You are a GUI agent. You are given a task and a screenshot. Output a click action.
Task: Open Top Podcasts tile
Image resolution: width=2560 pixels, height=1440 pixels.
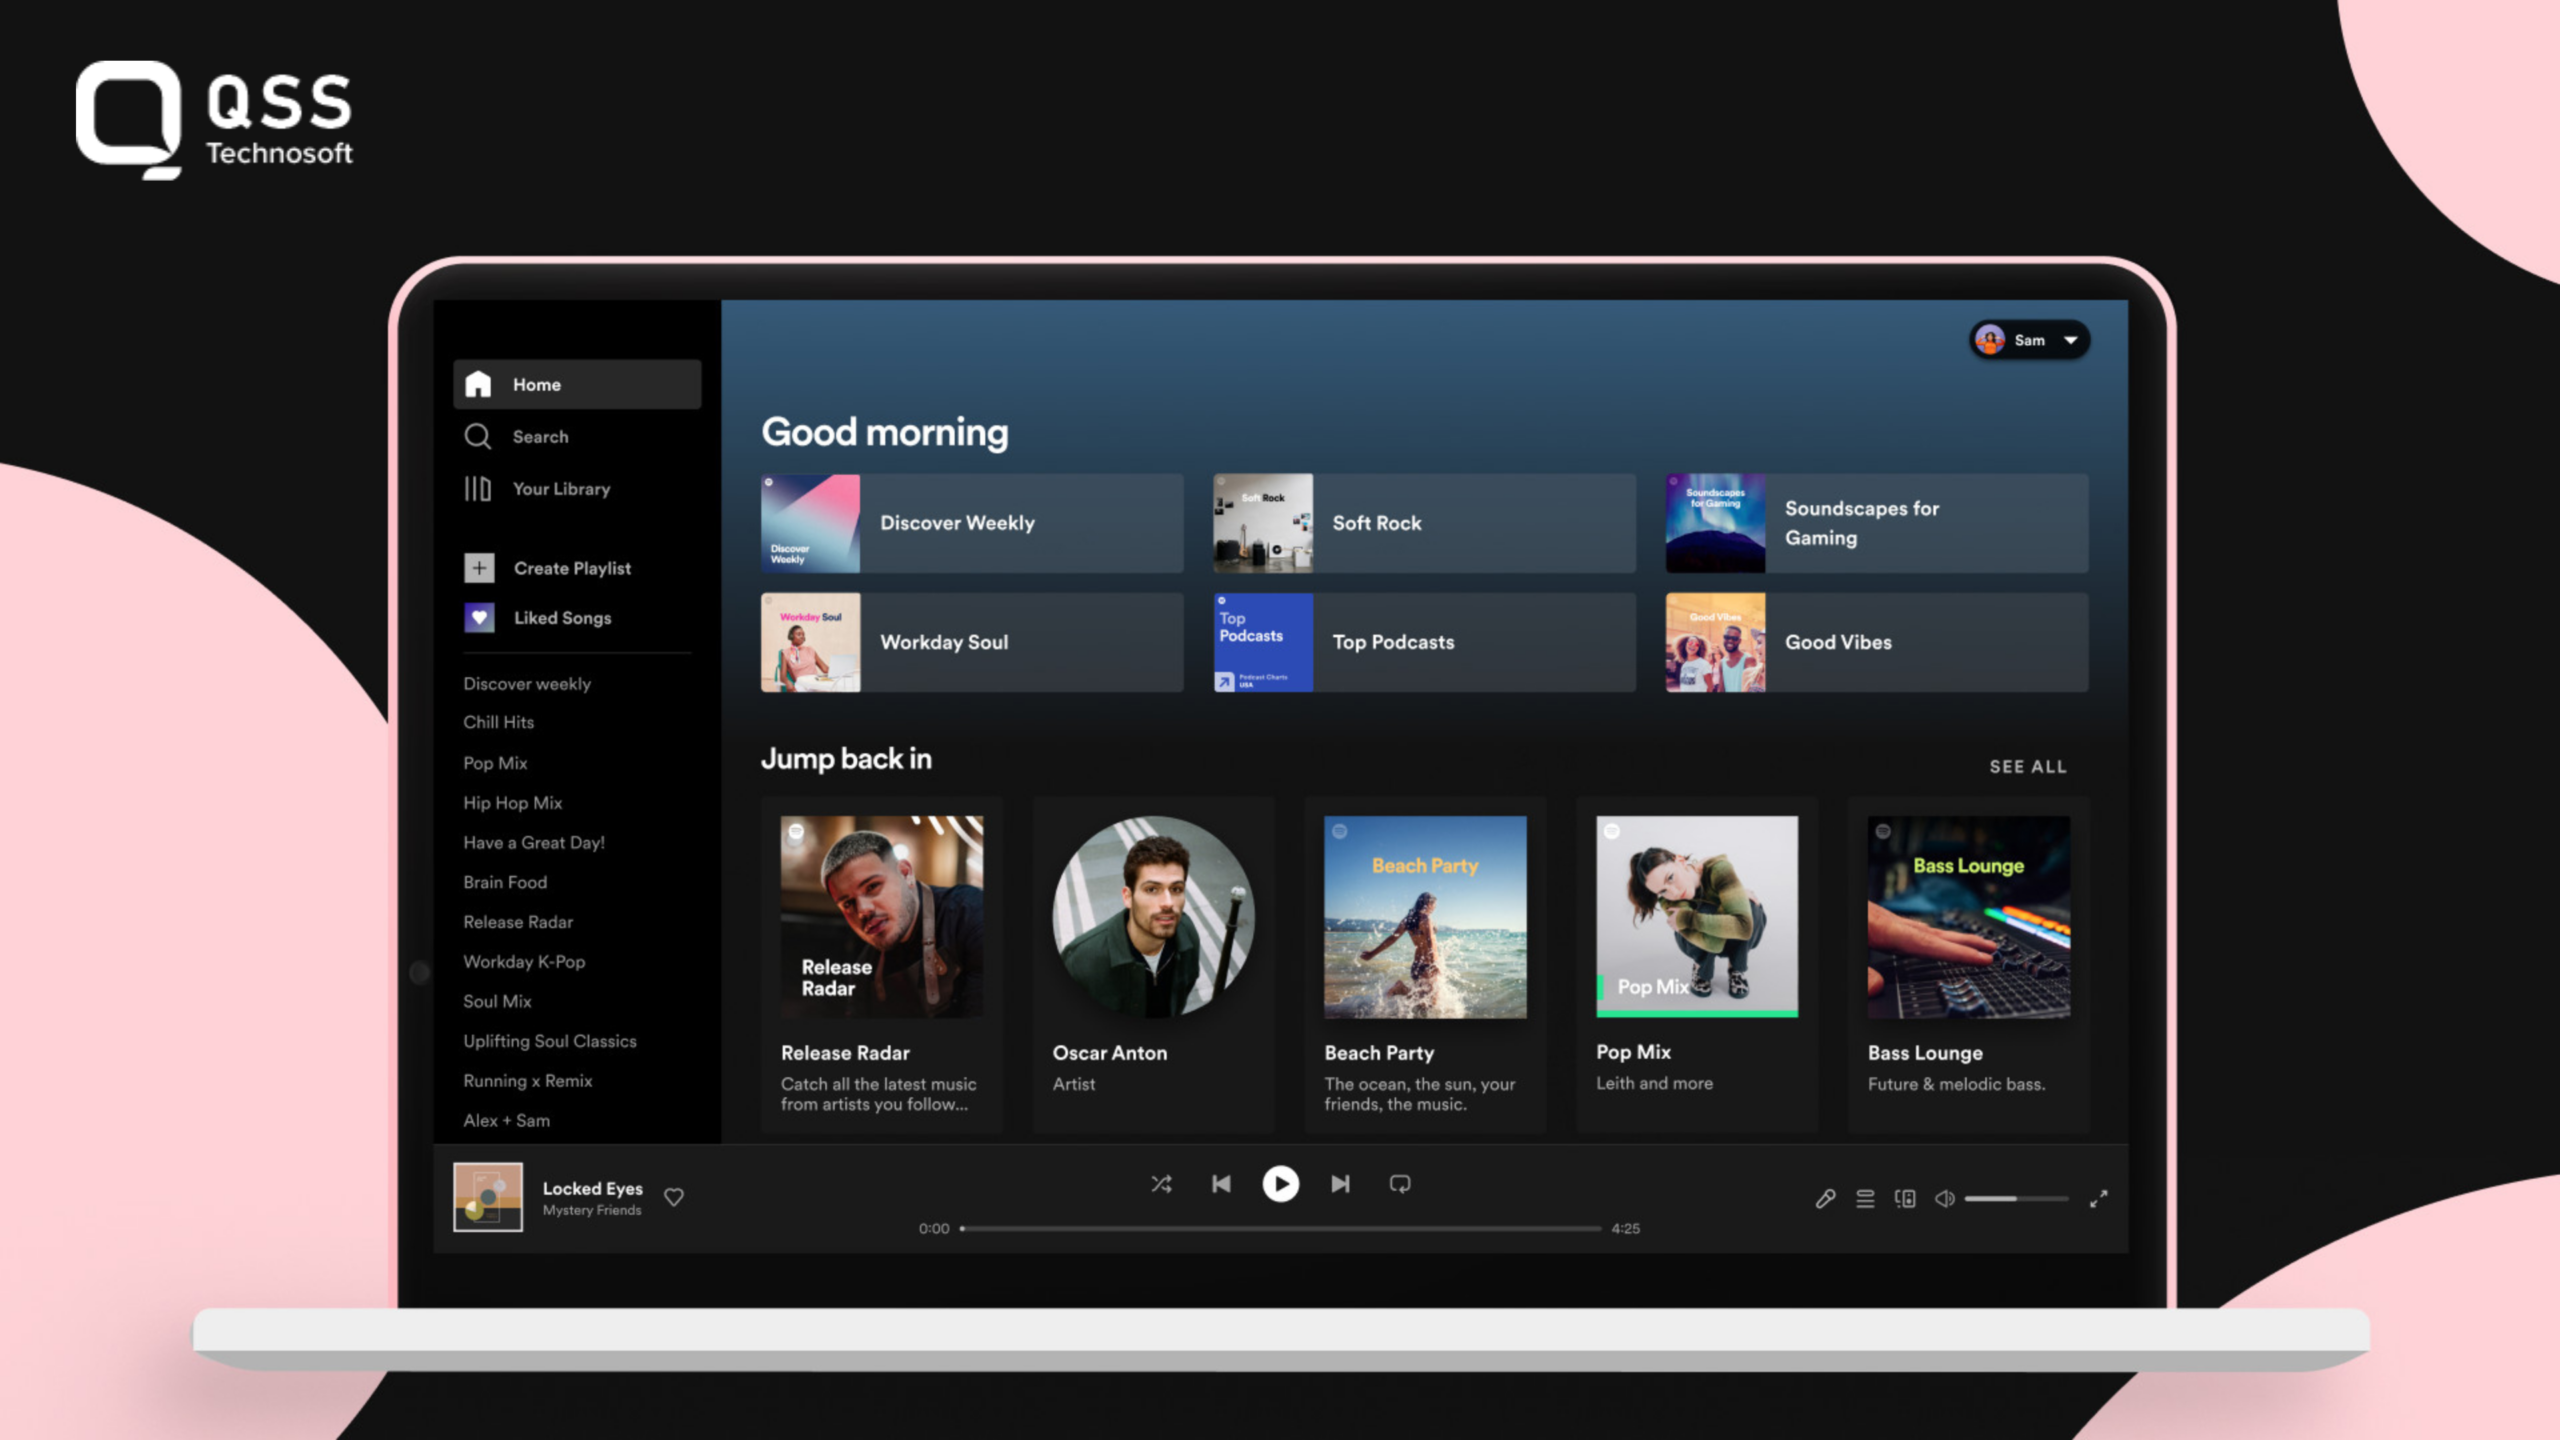pyautogui.click(x=1424, y=642)
